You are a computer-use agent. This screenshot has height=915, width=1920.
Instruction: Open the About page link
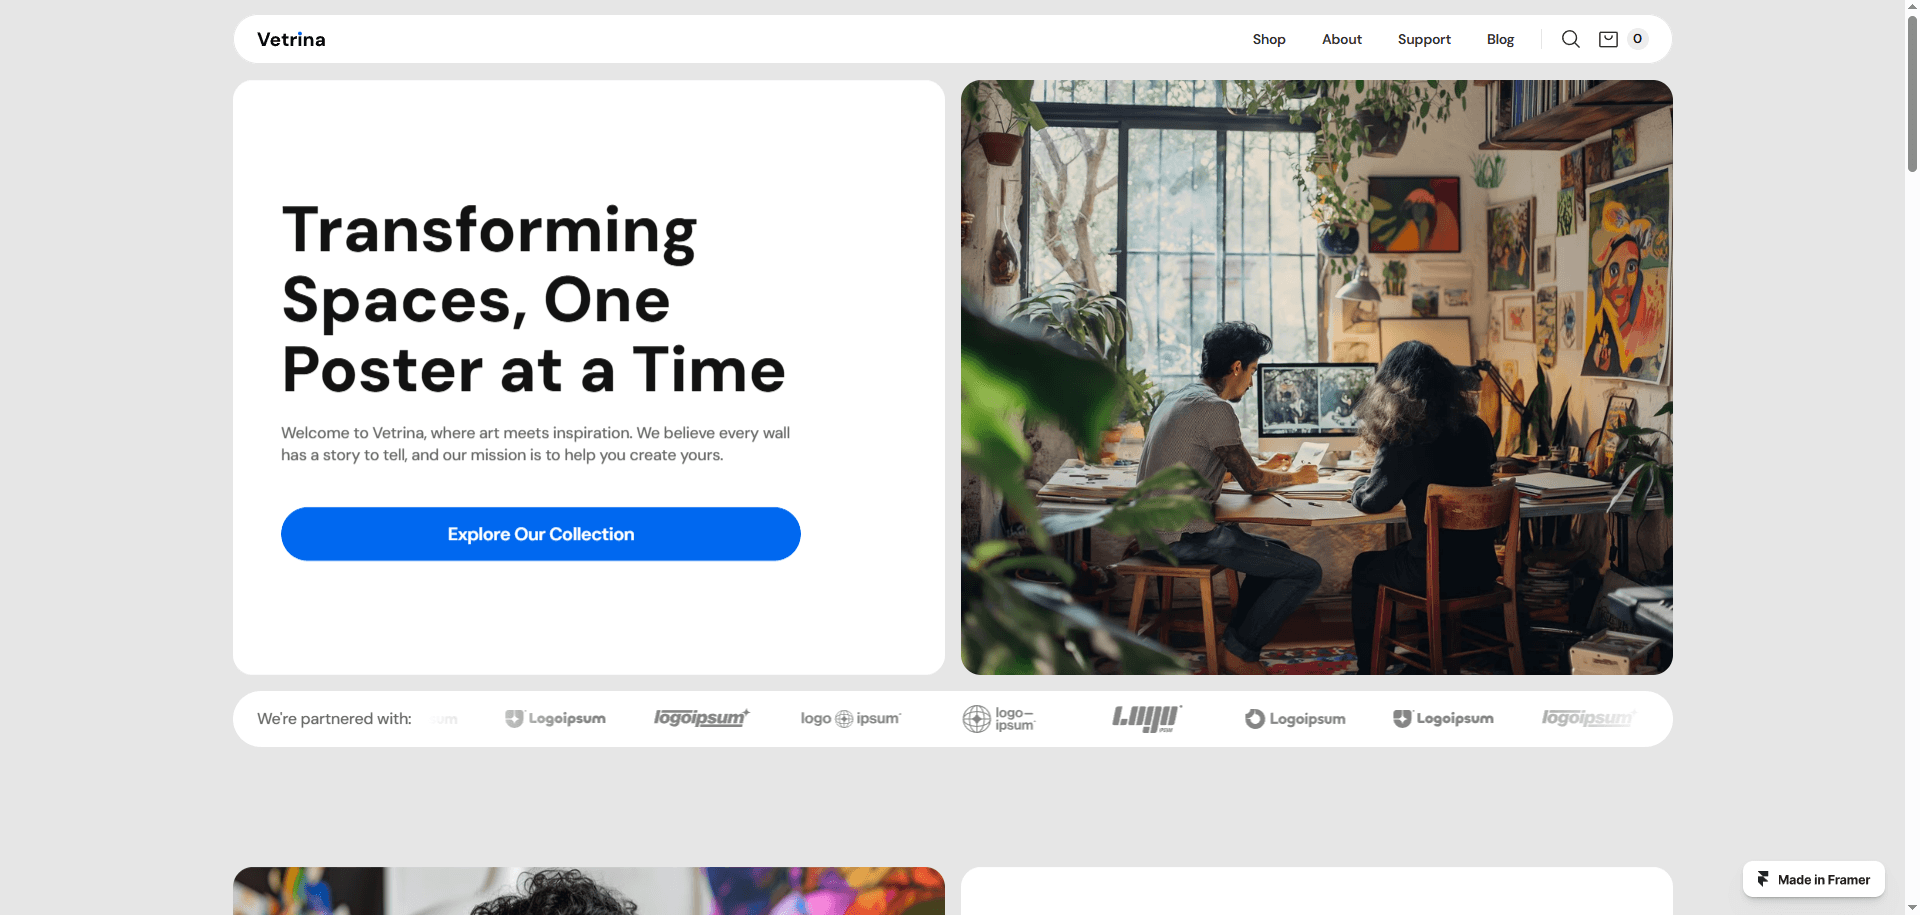tap(1342, 39)
